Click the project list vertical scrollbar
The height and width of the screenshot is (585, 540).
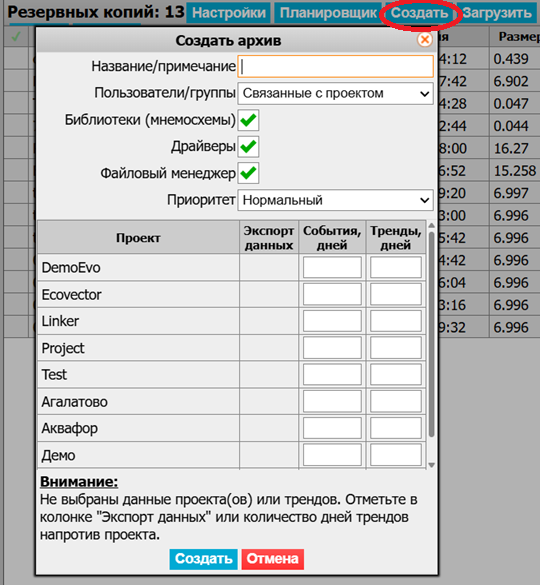tap(431, 334)
